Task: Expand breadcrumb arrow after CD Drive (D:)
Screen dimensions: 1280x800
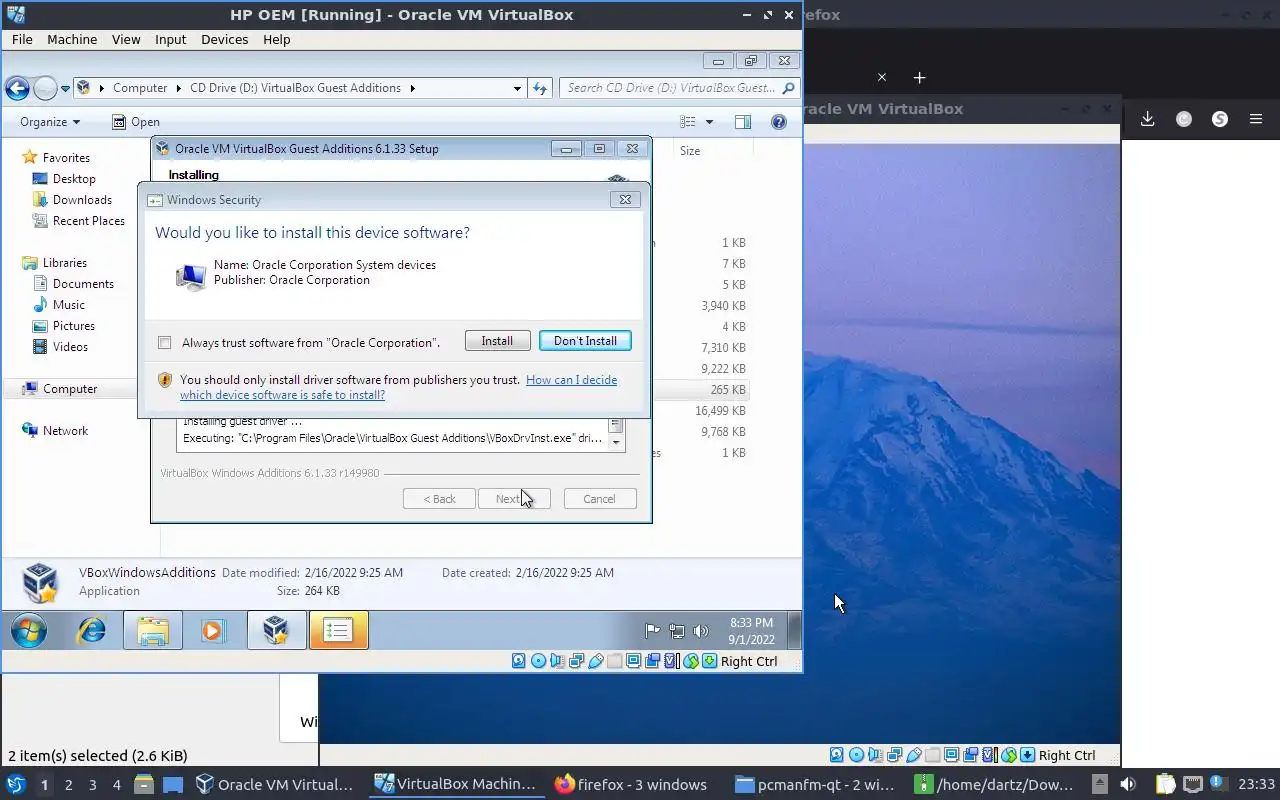Action: click(x=412, y=88)
